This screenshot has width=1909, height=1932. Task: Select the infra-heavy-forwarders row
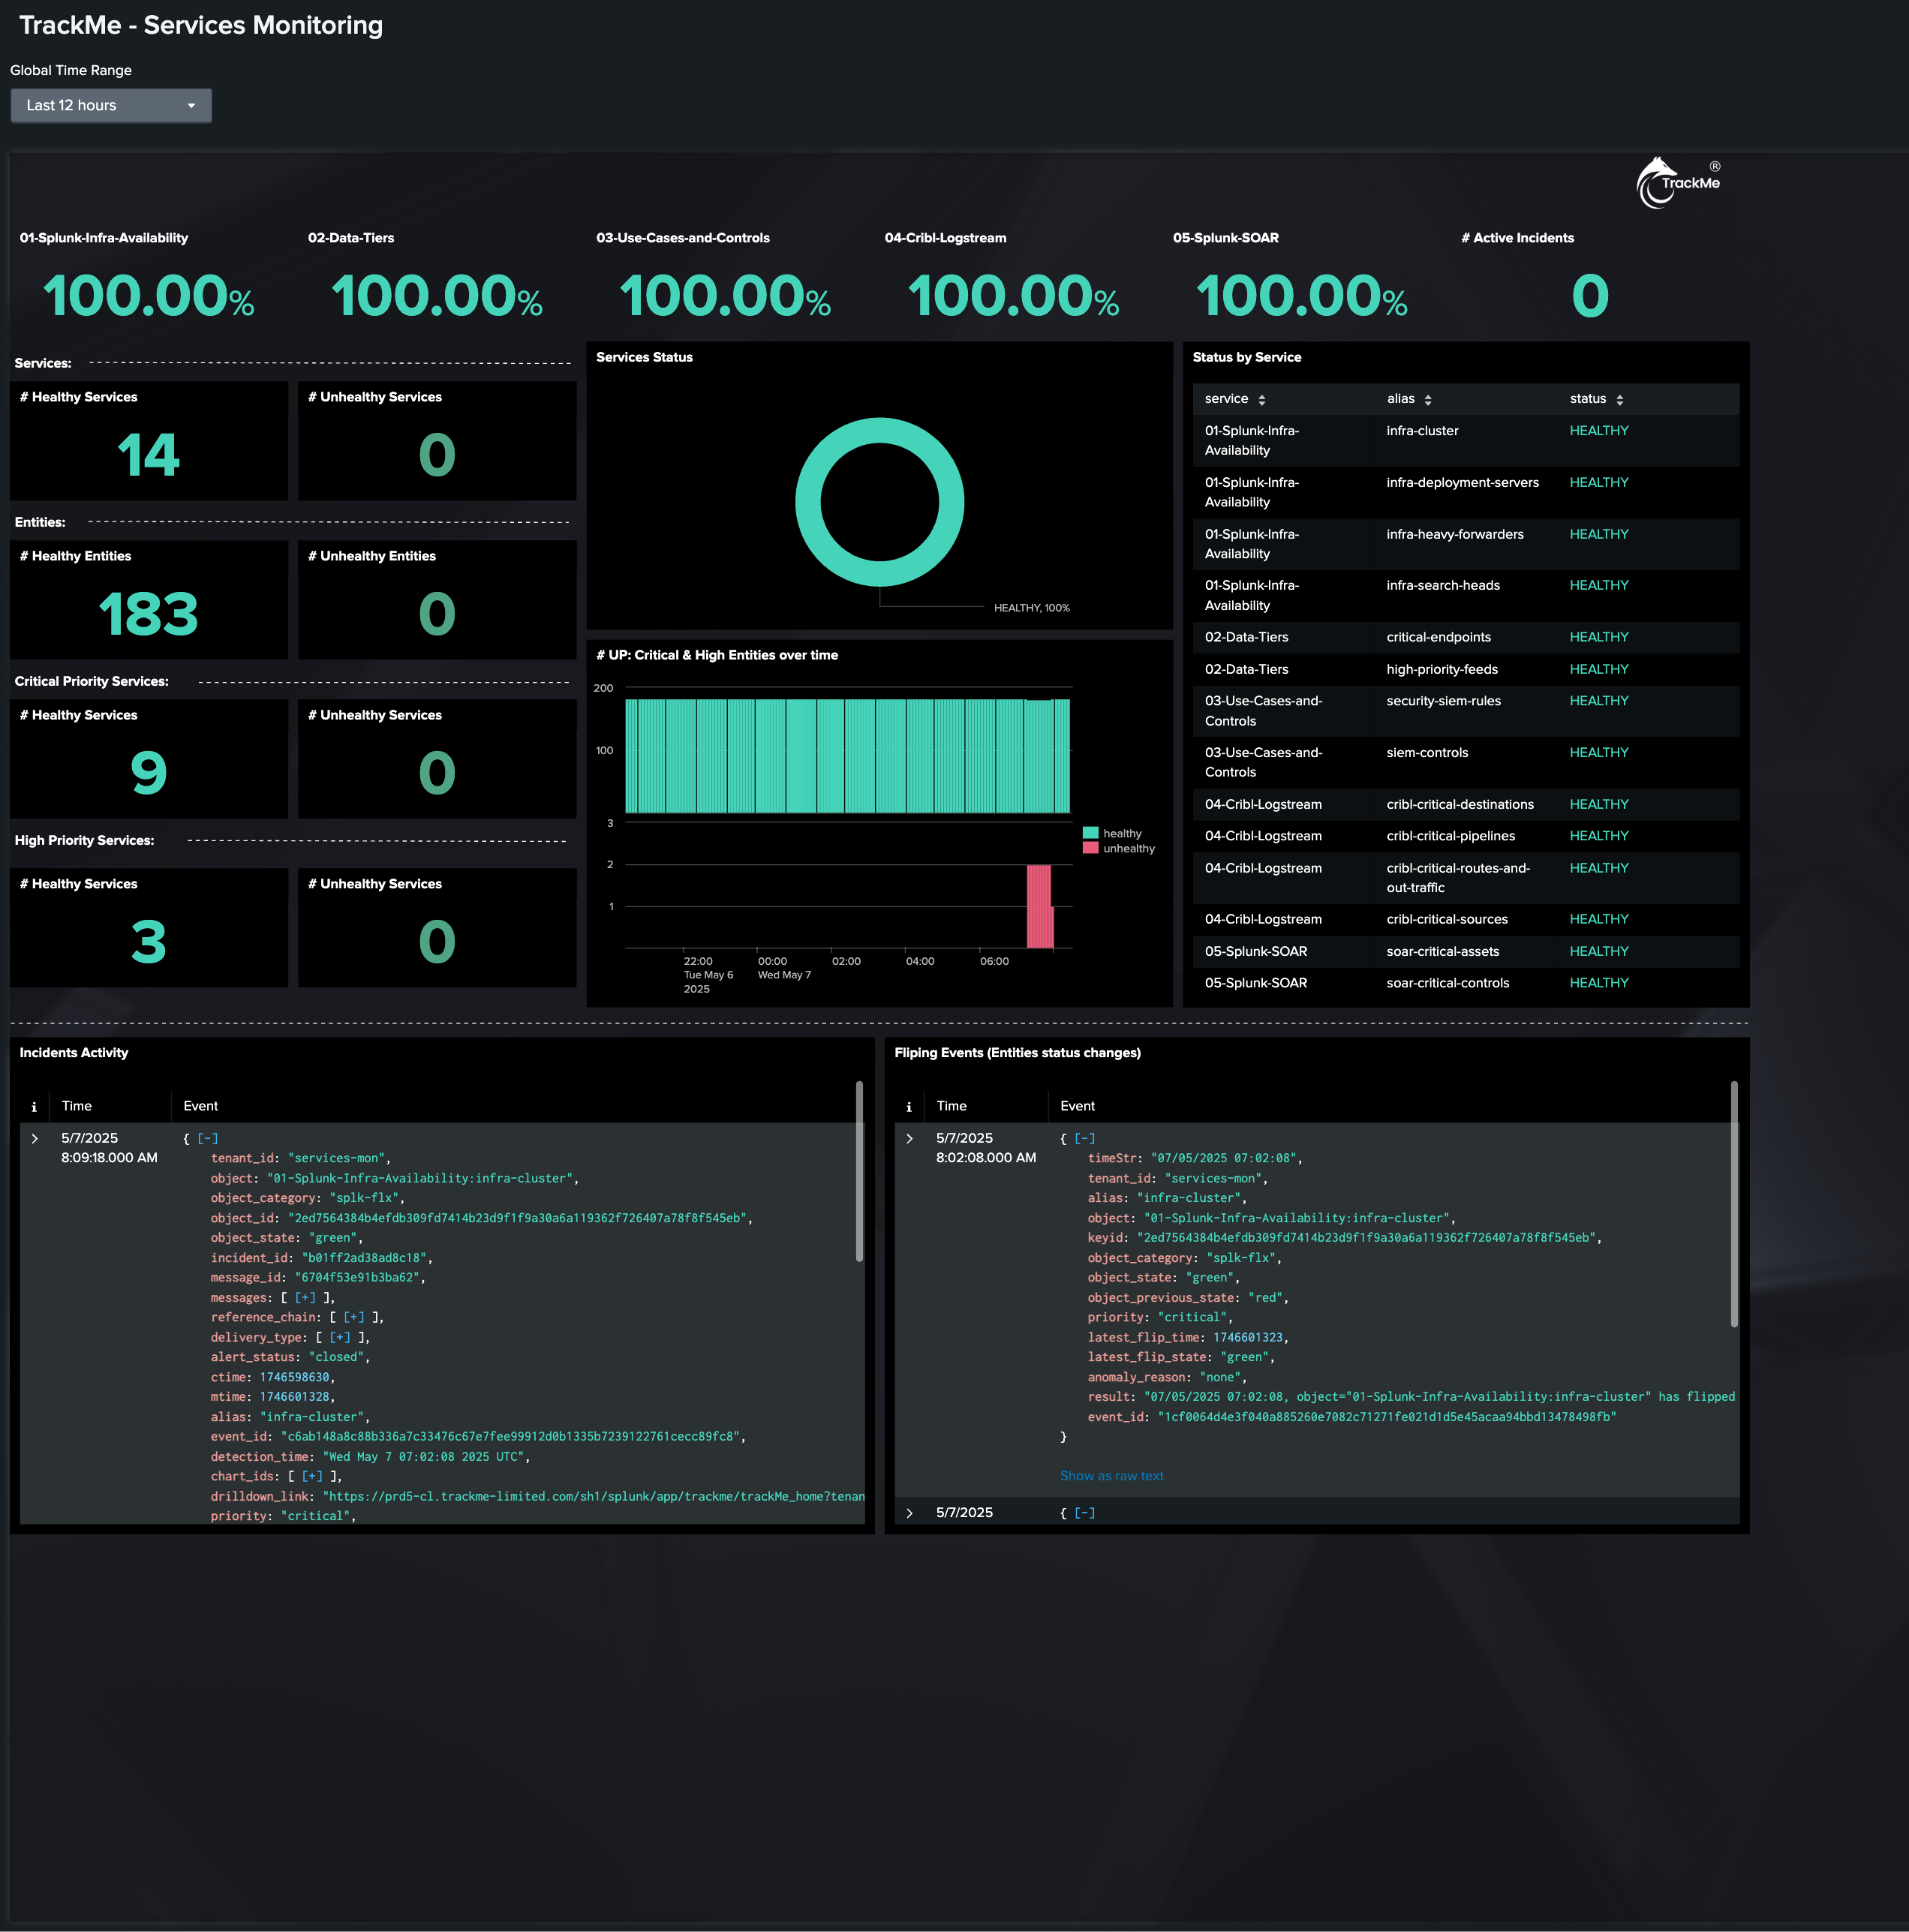point(1466,544)
